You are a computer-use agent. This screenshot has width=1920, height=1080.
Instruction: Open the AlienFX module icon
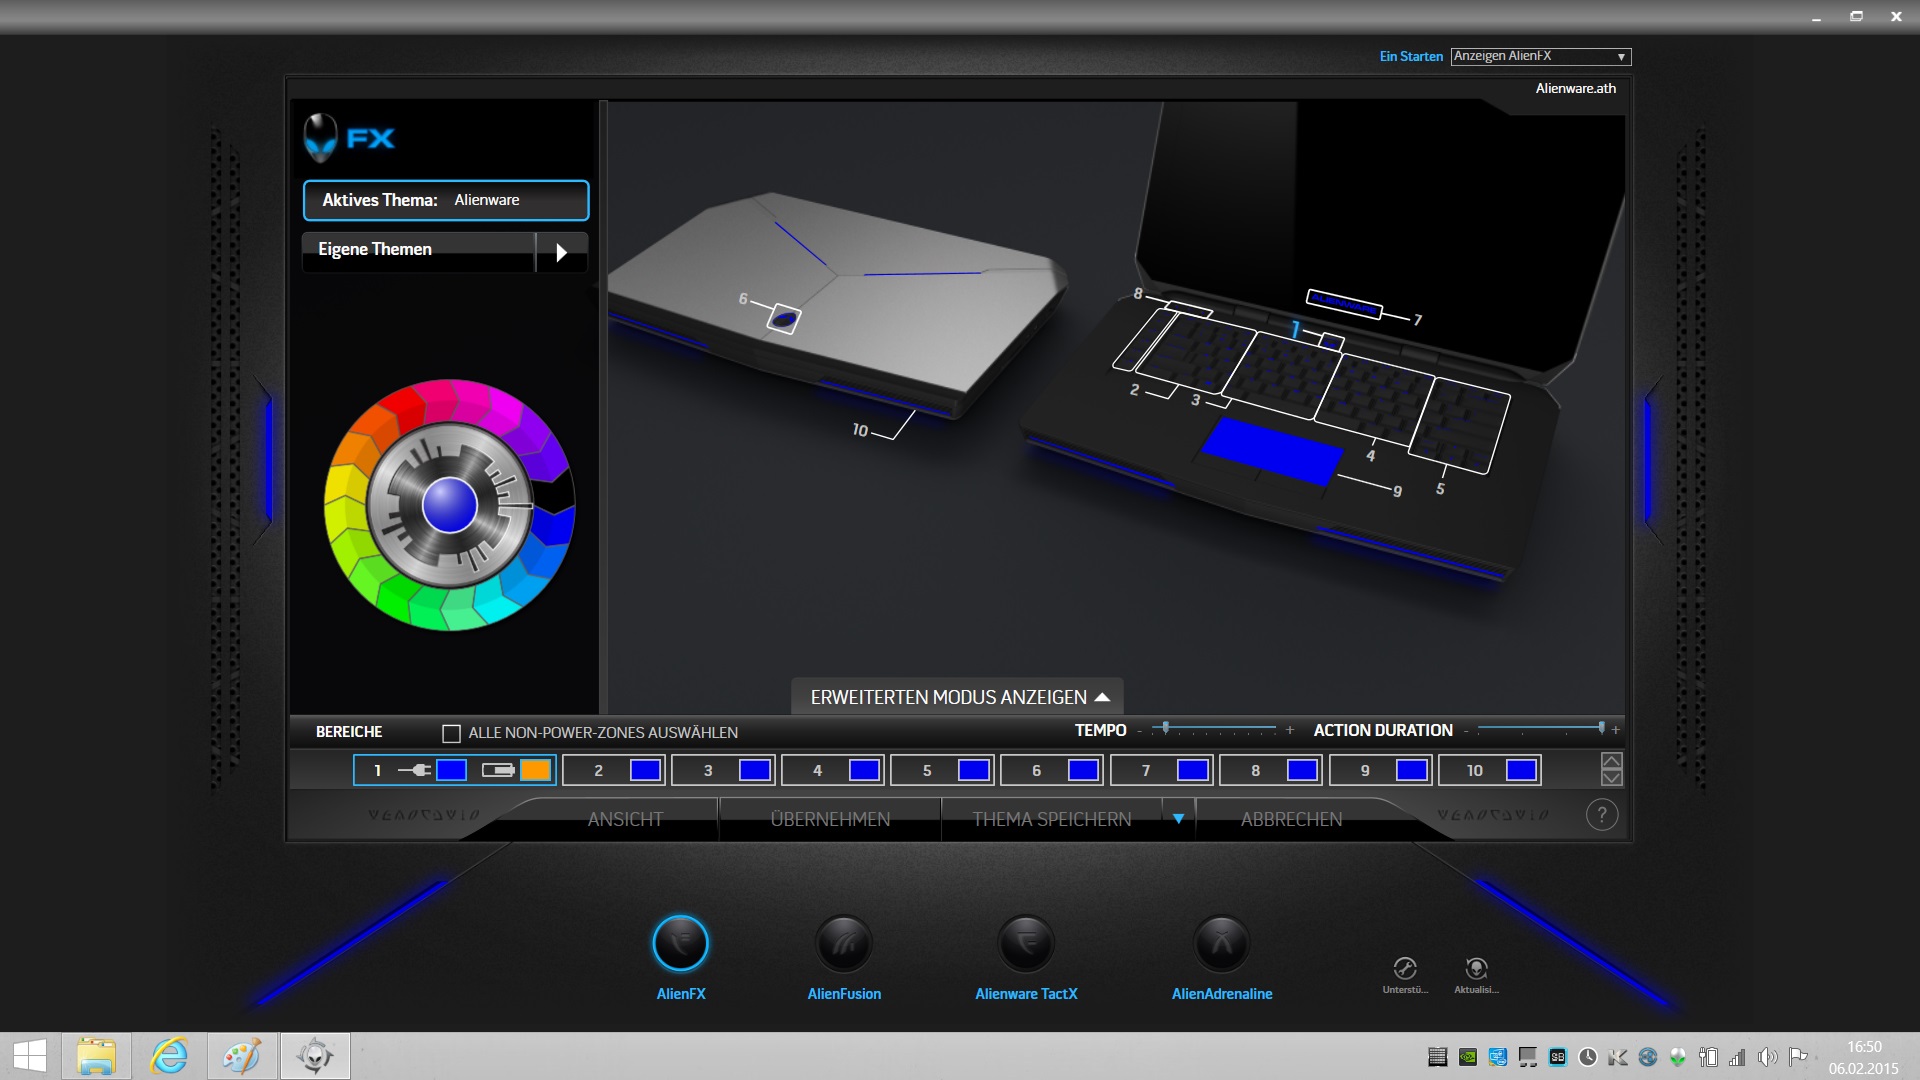click(680, 943)
